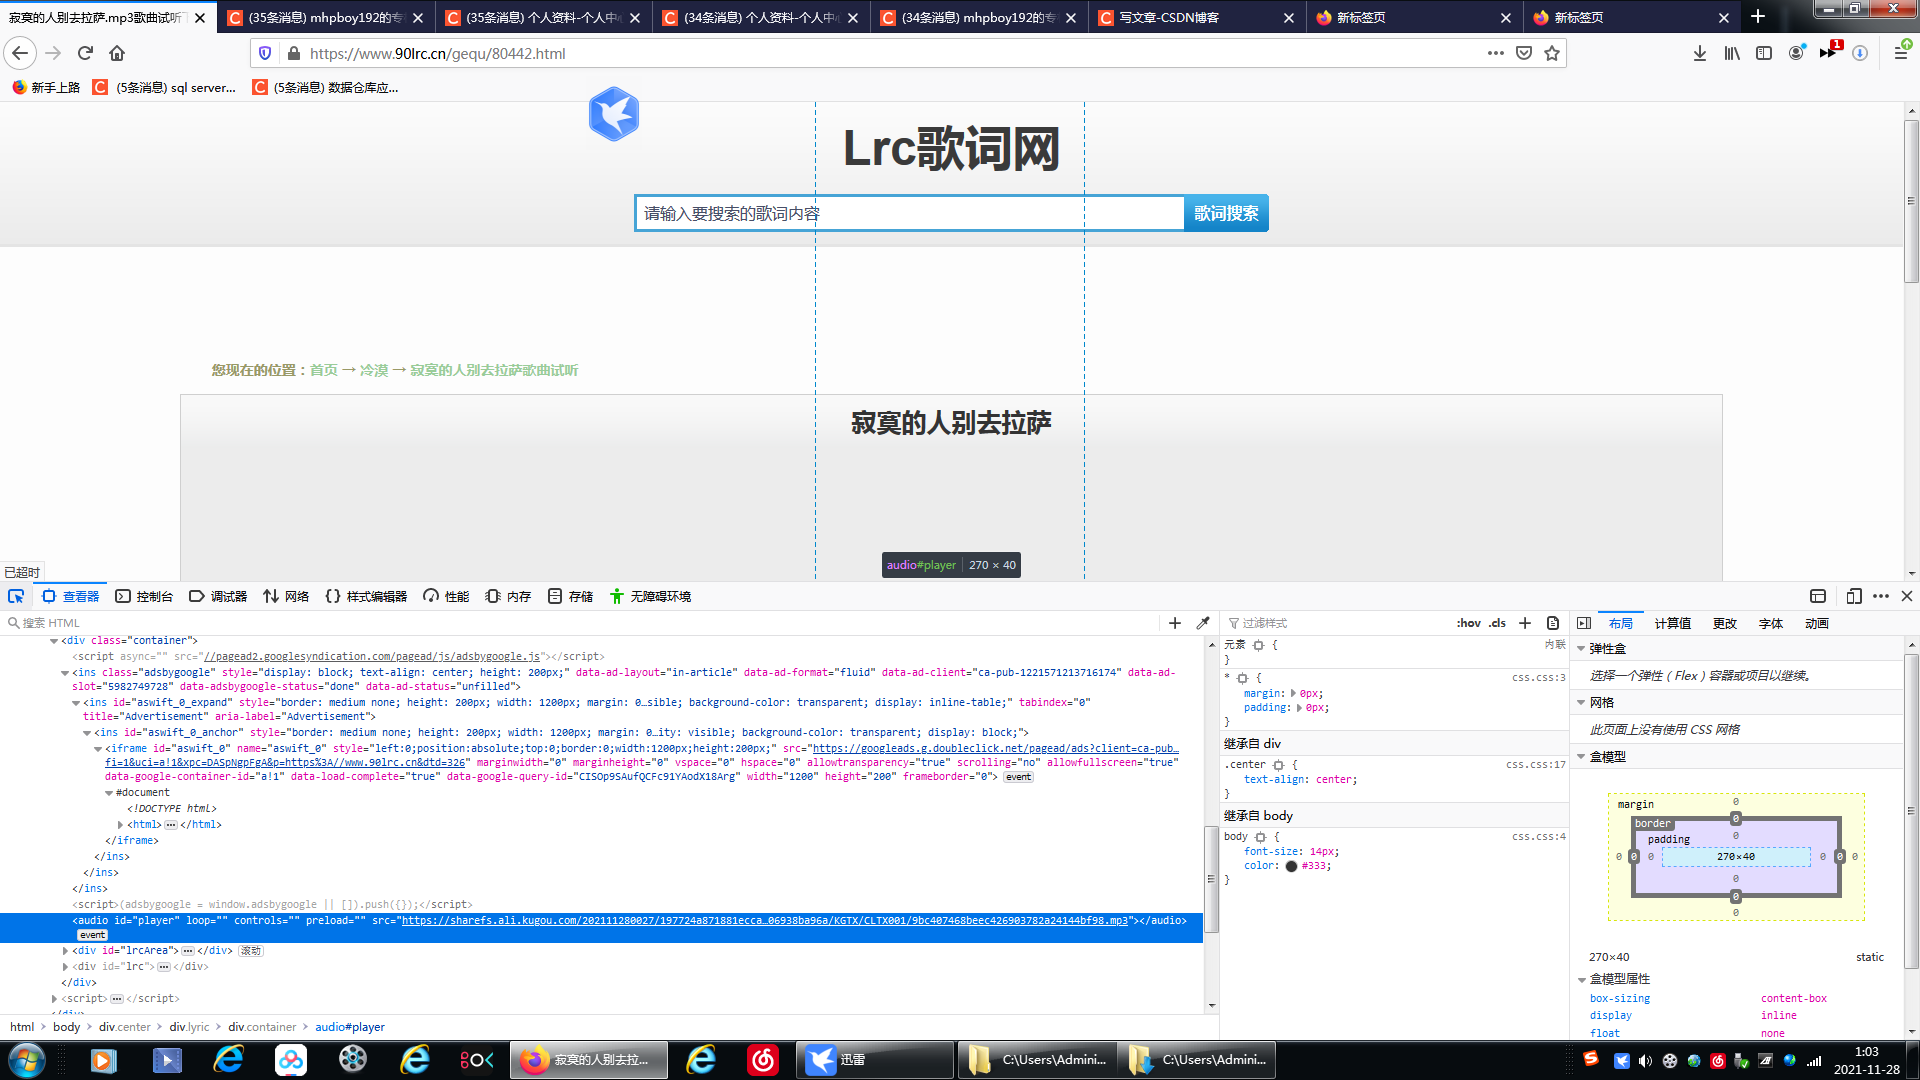Go back to the previous page
This screenshot has width=1920, height=1080.
(20, 53)
